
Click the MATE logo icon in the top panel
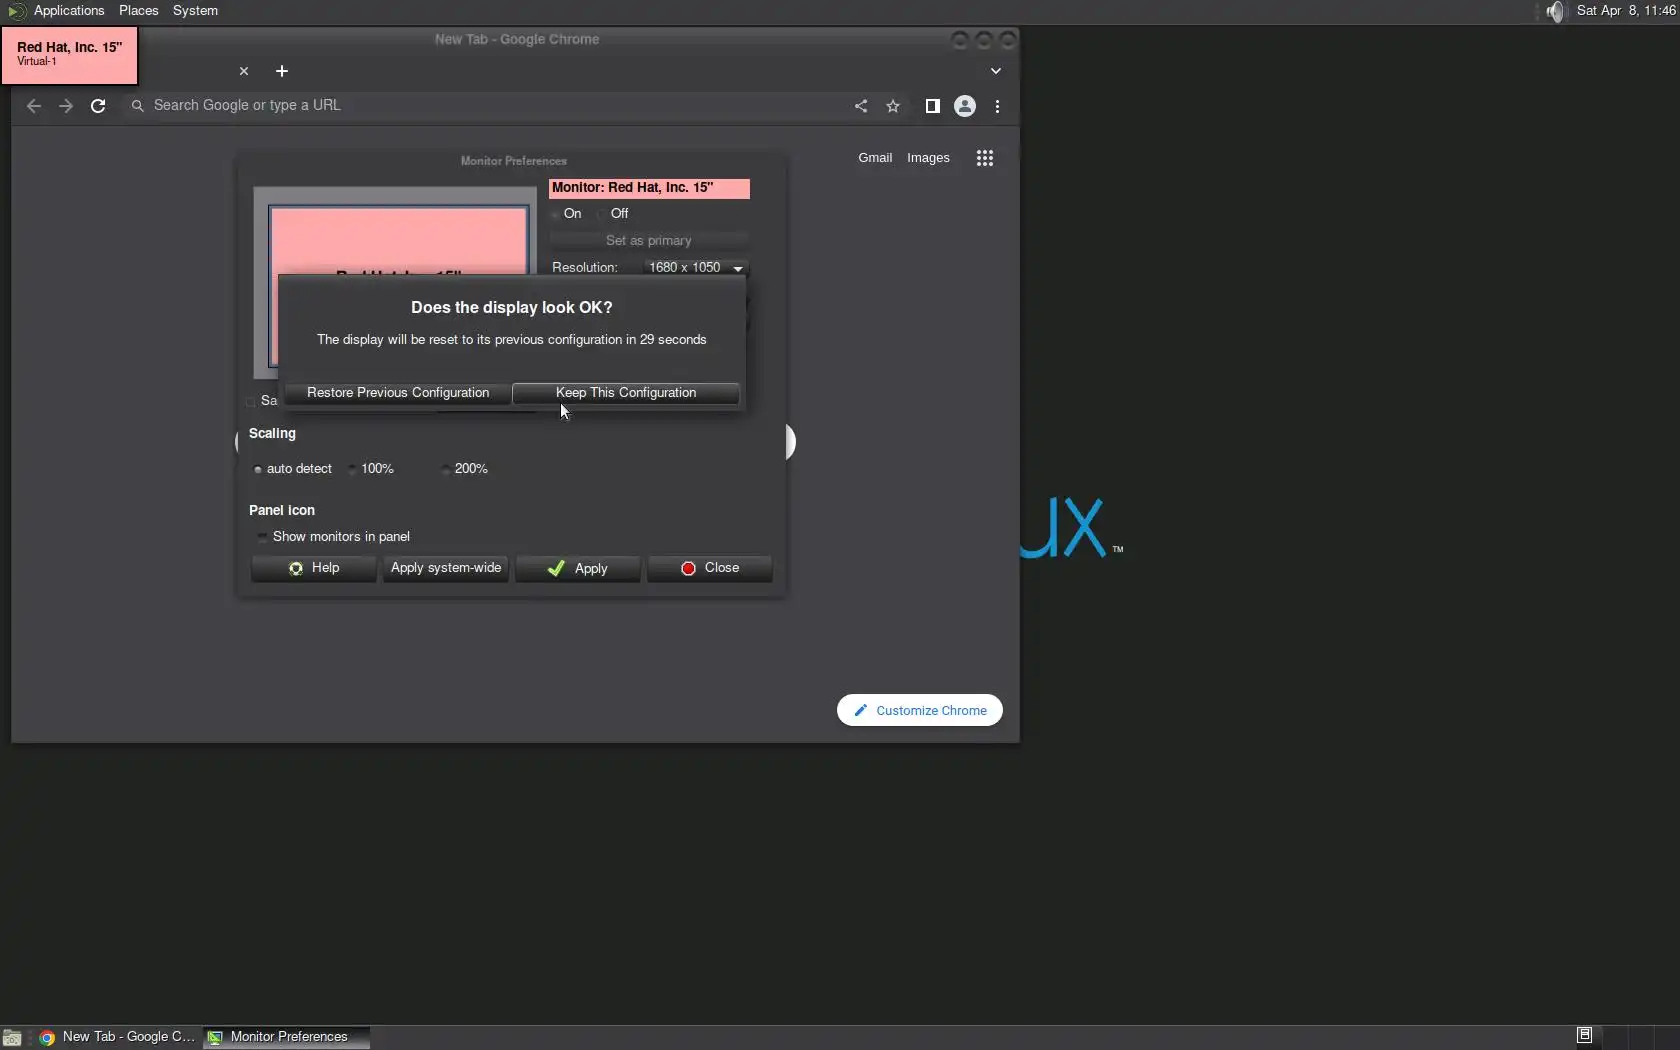coord(16,11)
